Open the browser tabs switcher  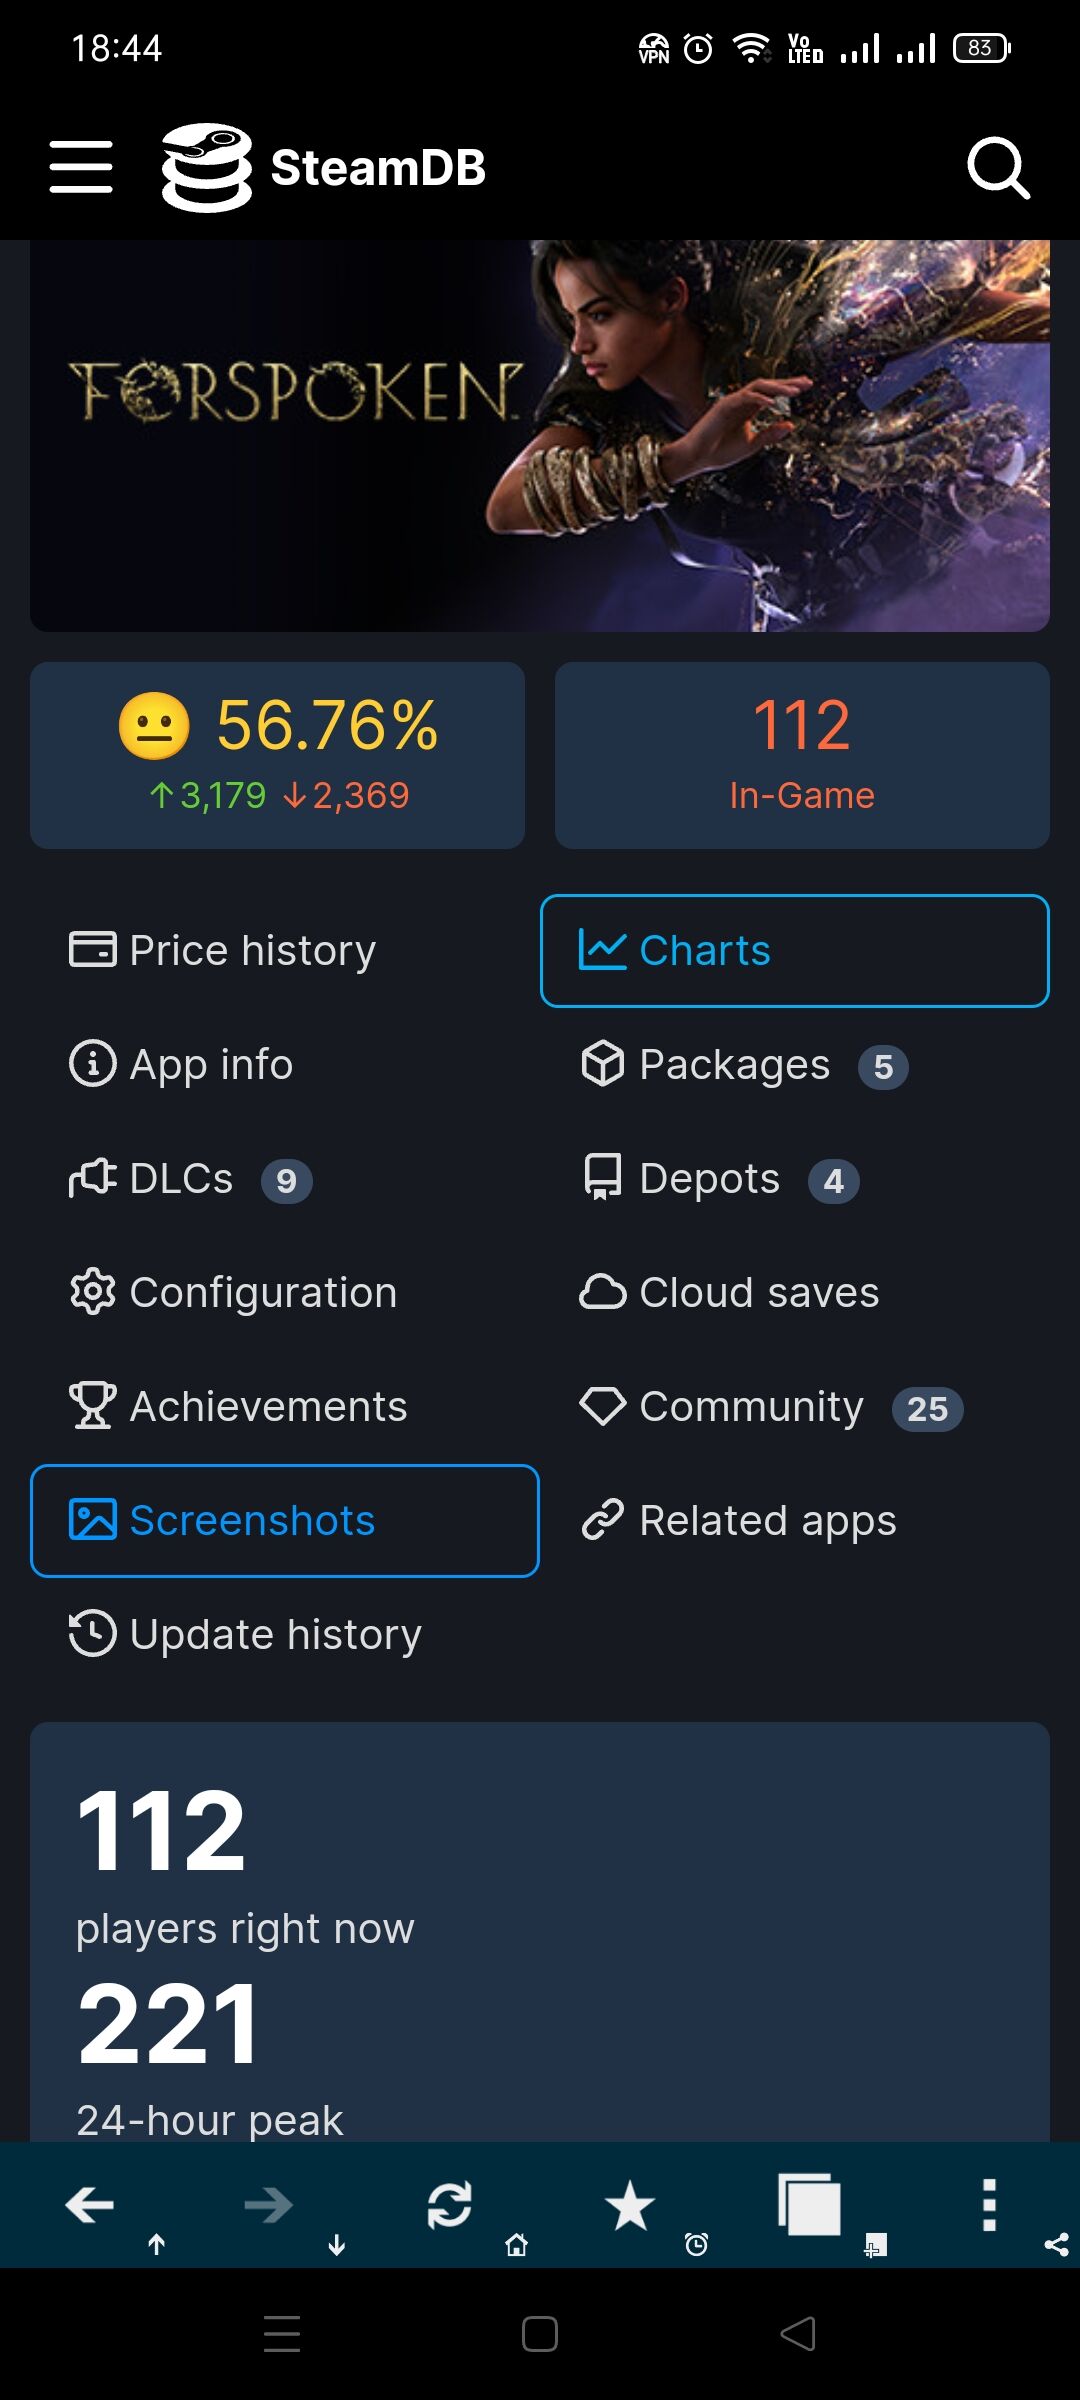click(809, 2204)
